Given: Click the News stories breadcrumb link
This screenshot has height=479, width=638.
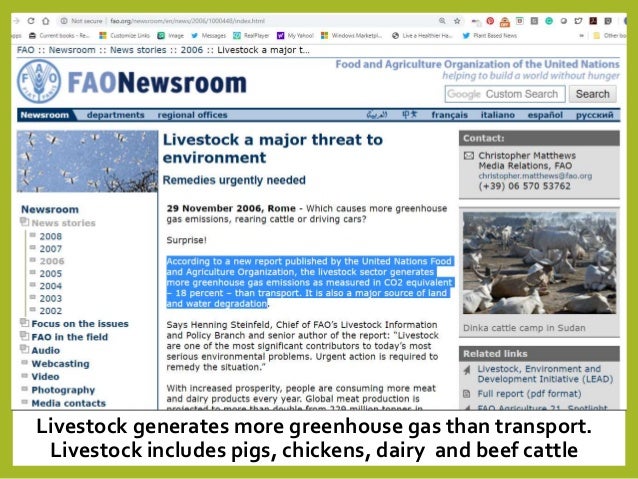Looking at the screenshot, I should tap(138, 50).
